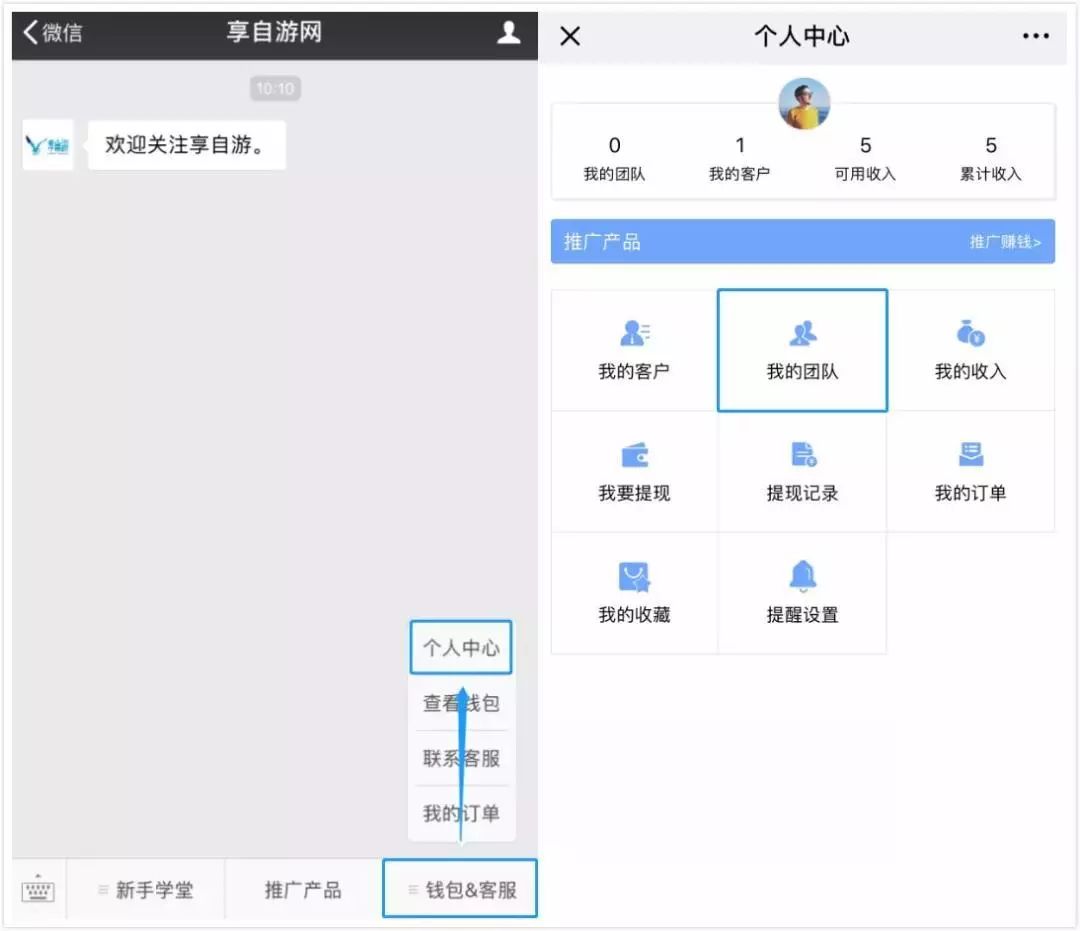This screenshot has width=1080, height=931.
Task: Click the blue 推广产品 banner
Action: click(x=700, y=240)
